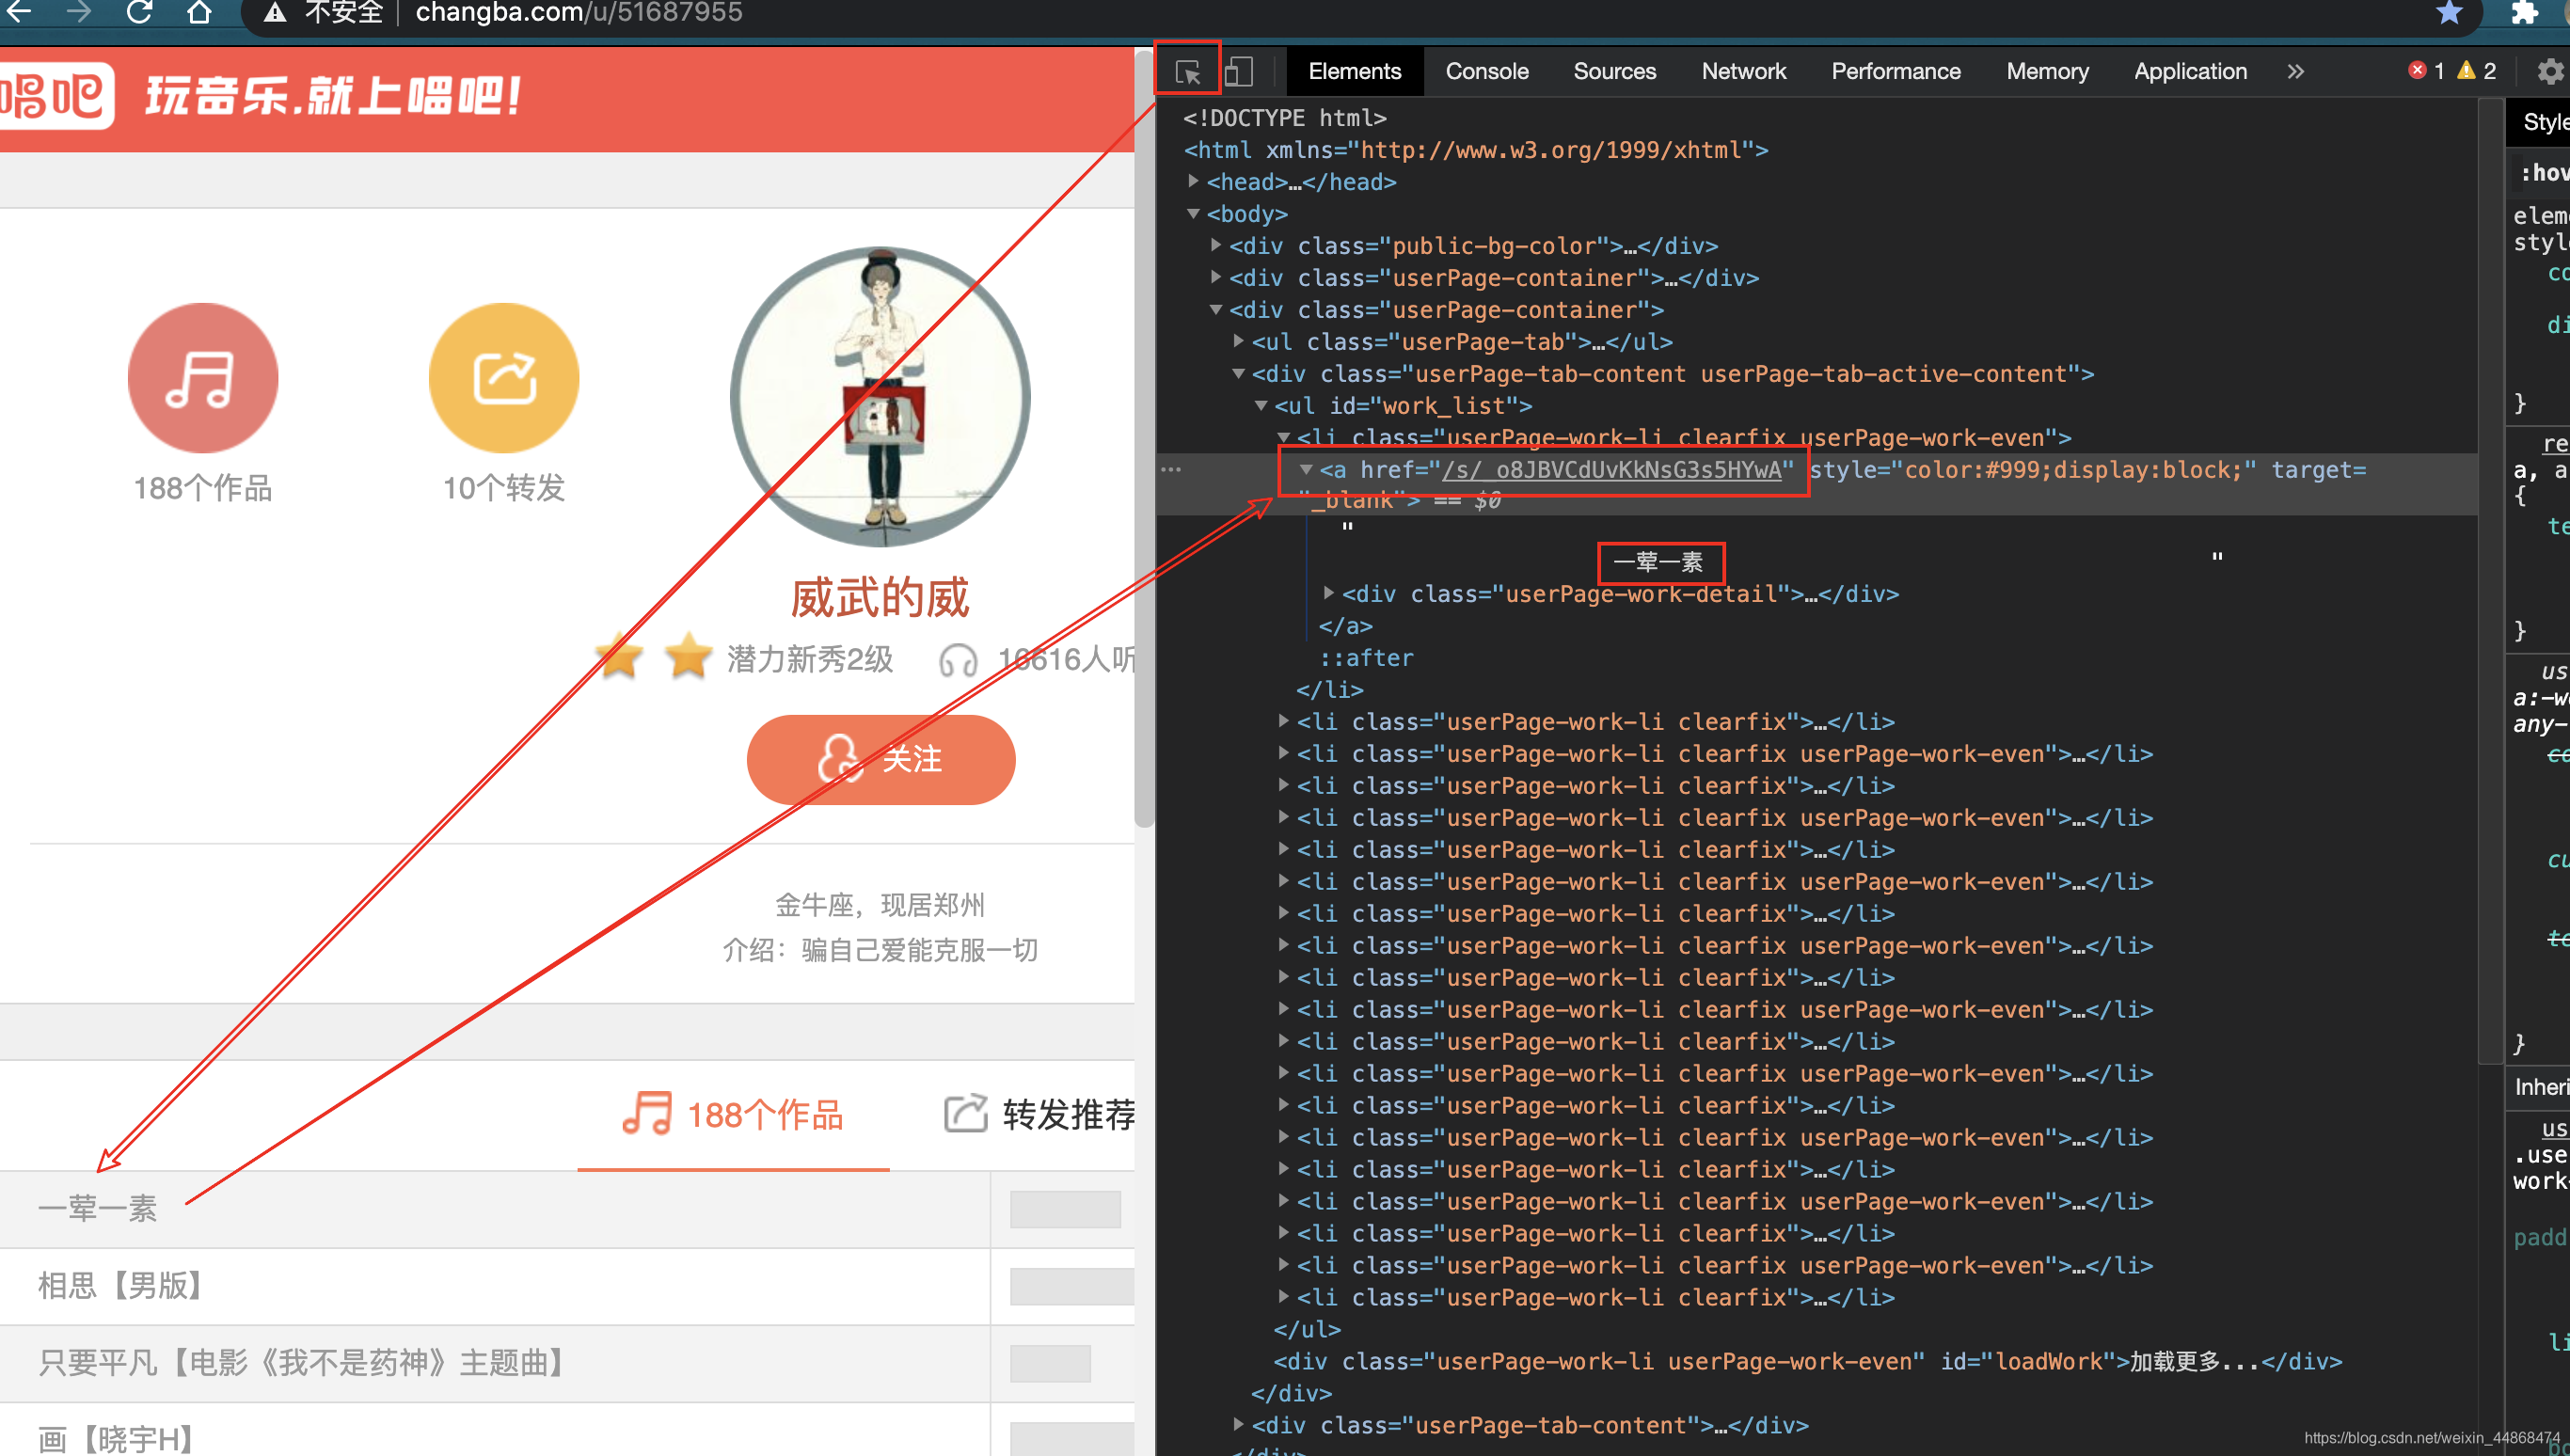Open the 相思【男版】 song link
This screenshot has height=1456, width=2570.
tap(122, 1285)
